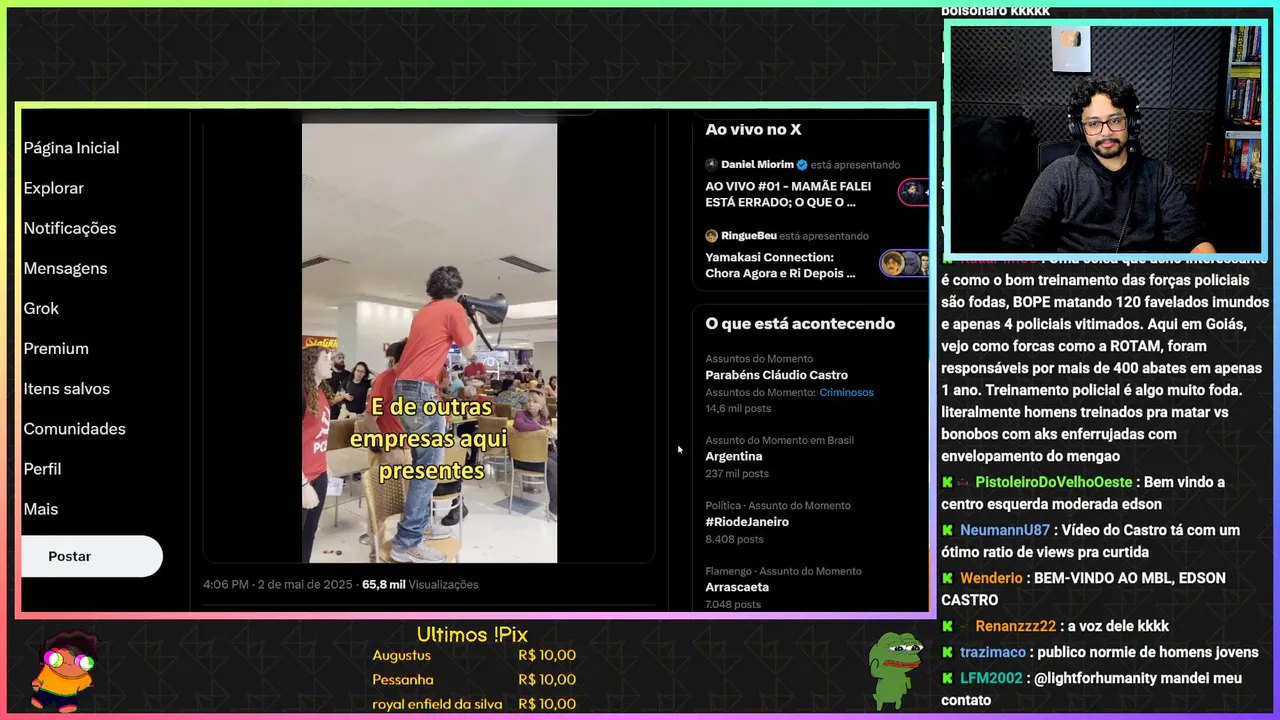Click Daniel Miorim's small avatar icon
Screen dimensions: 1280x720
click(x=712, y=164)
